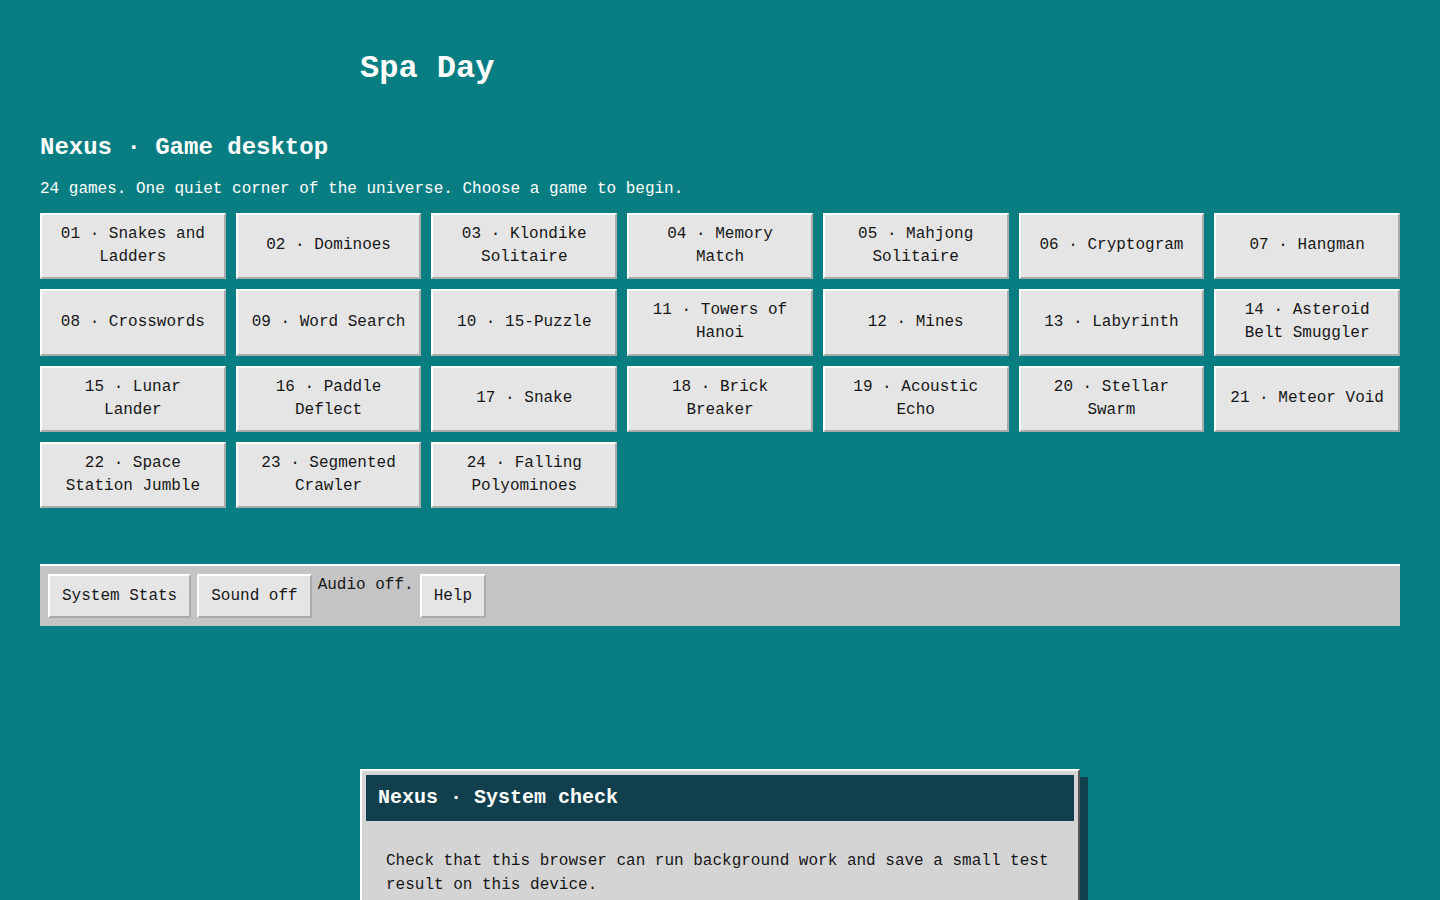Click the 'Nexus · System check' title bar
This screenshot has width=1440, height=900.
coord(720,798)
